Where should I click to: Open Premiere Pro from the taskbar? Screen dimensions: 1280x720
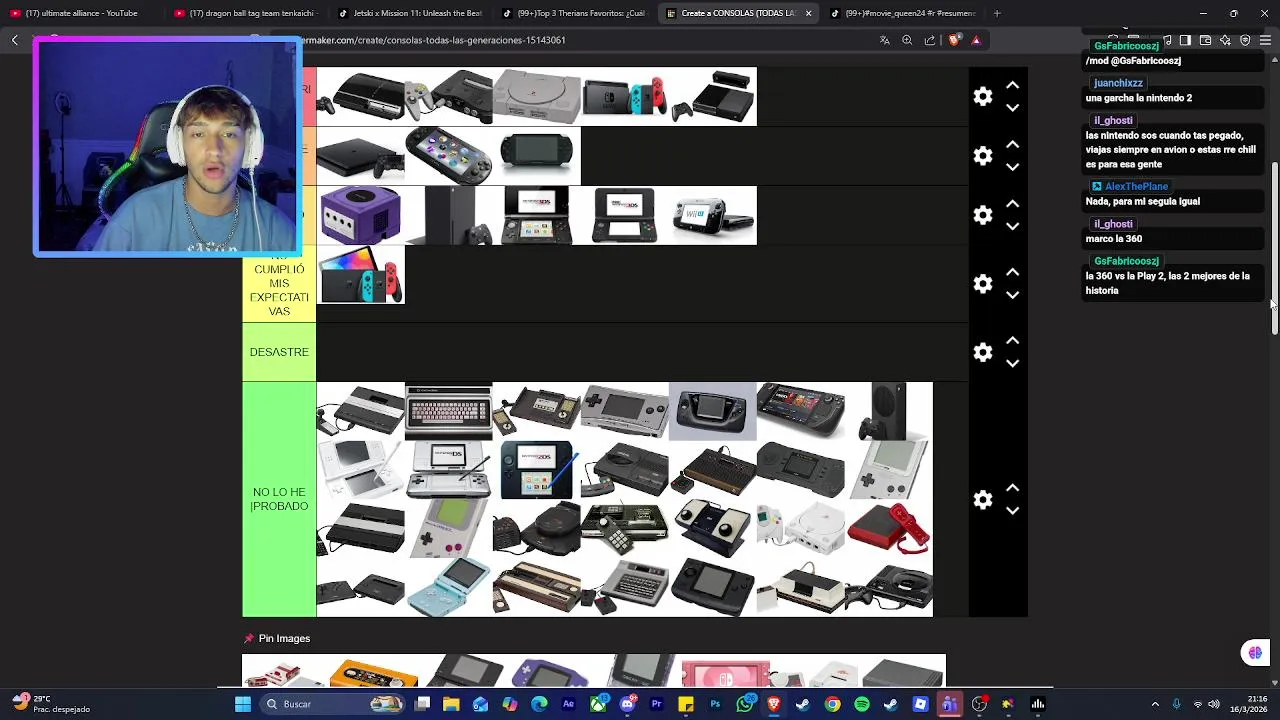click(x=656, y=704)
